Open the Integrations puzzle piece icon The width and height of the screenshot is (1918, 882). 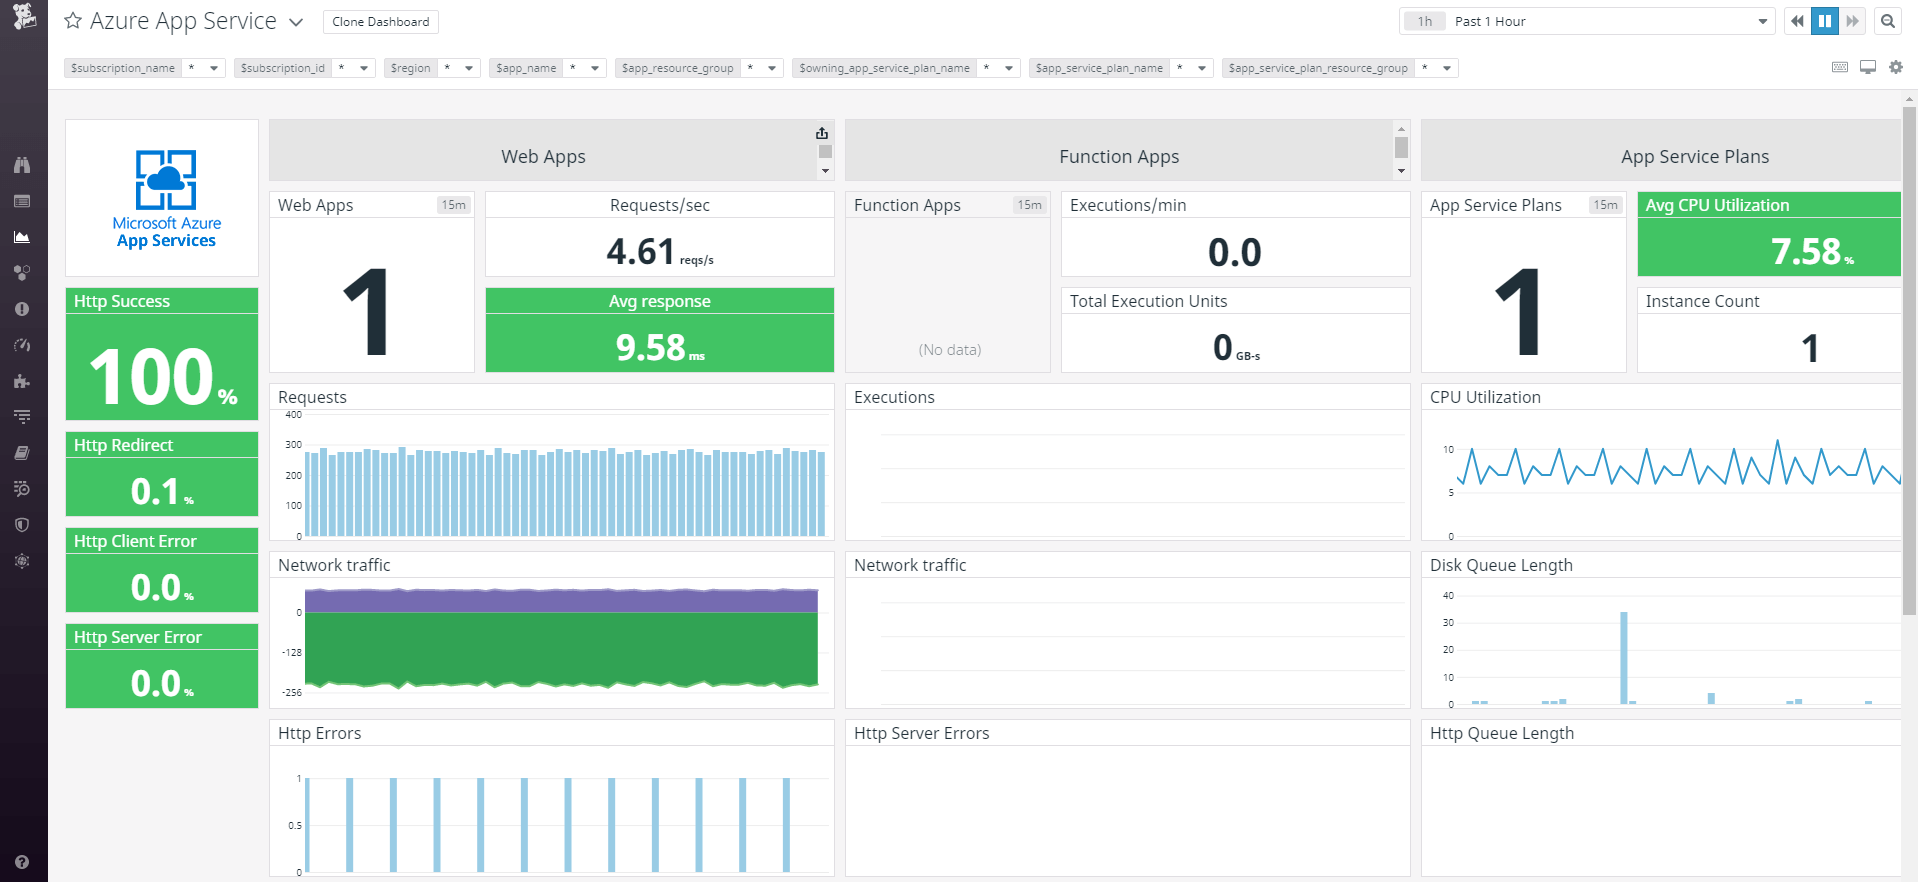(22, 381)
